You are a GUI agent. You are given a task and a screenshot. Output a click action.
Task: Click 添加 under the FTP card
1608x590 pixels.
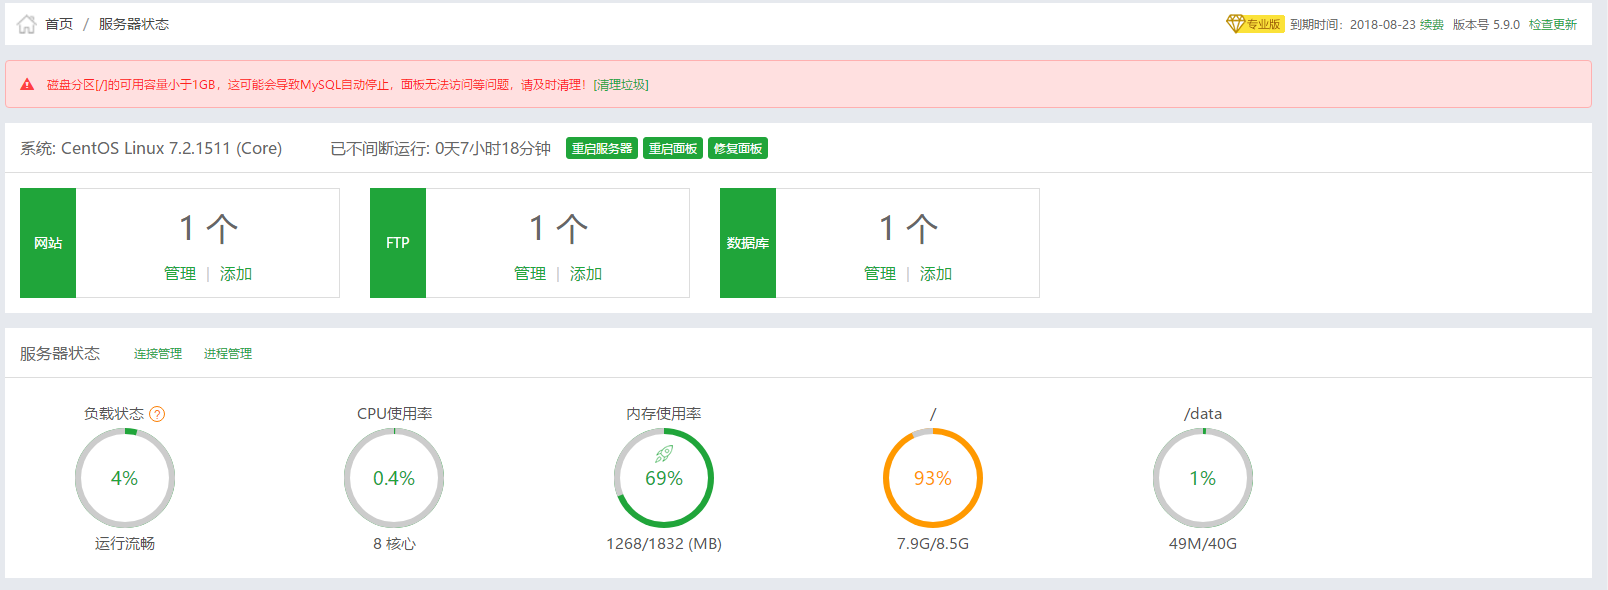(586, 273)
